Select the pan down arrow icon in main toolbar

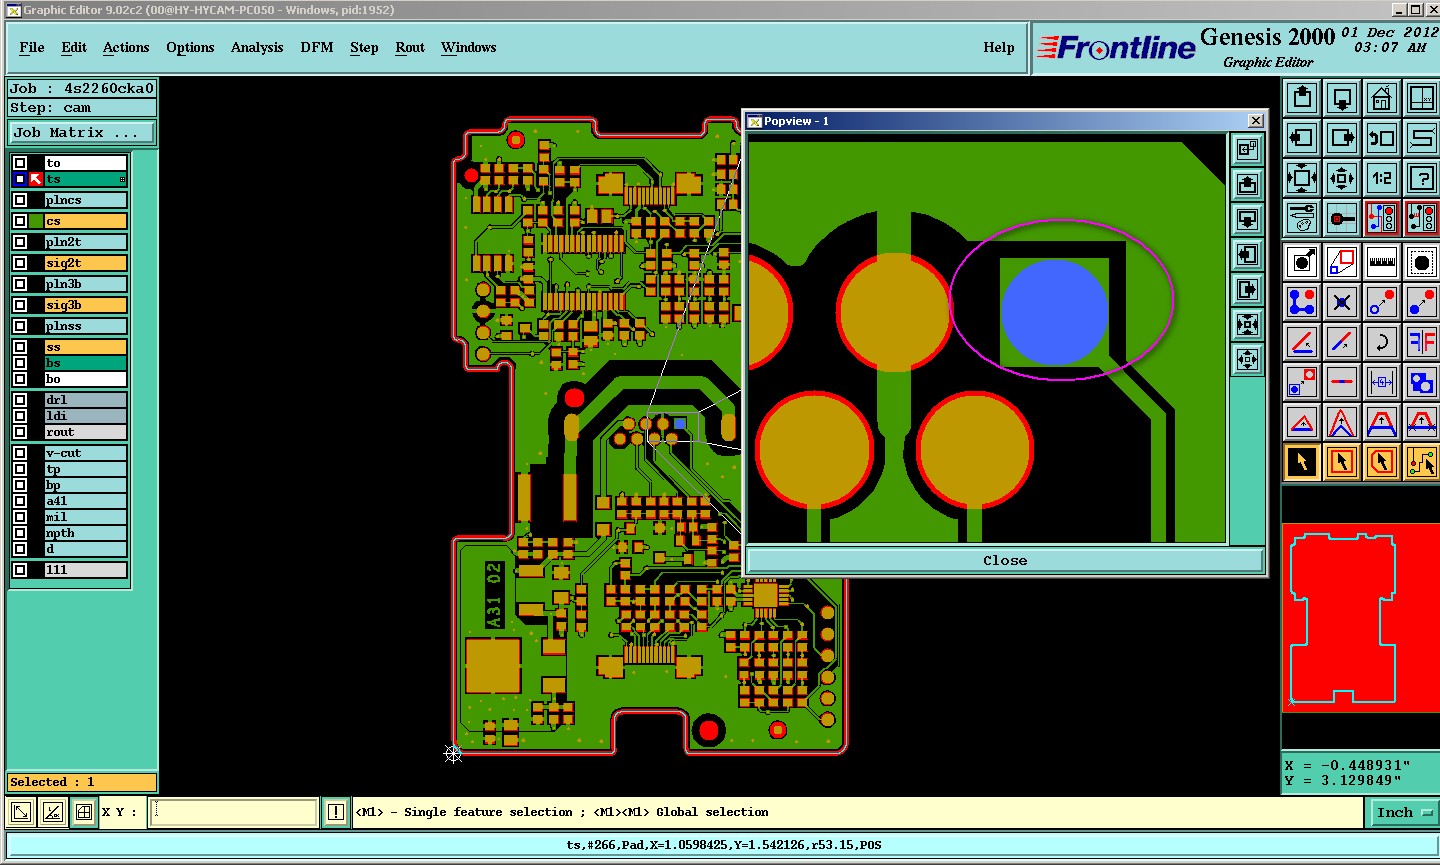point(1342,98)
